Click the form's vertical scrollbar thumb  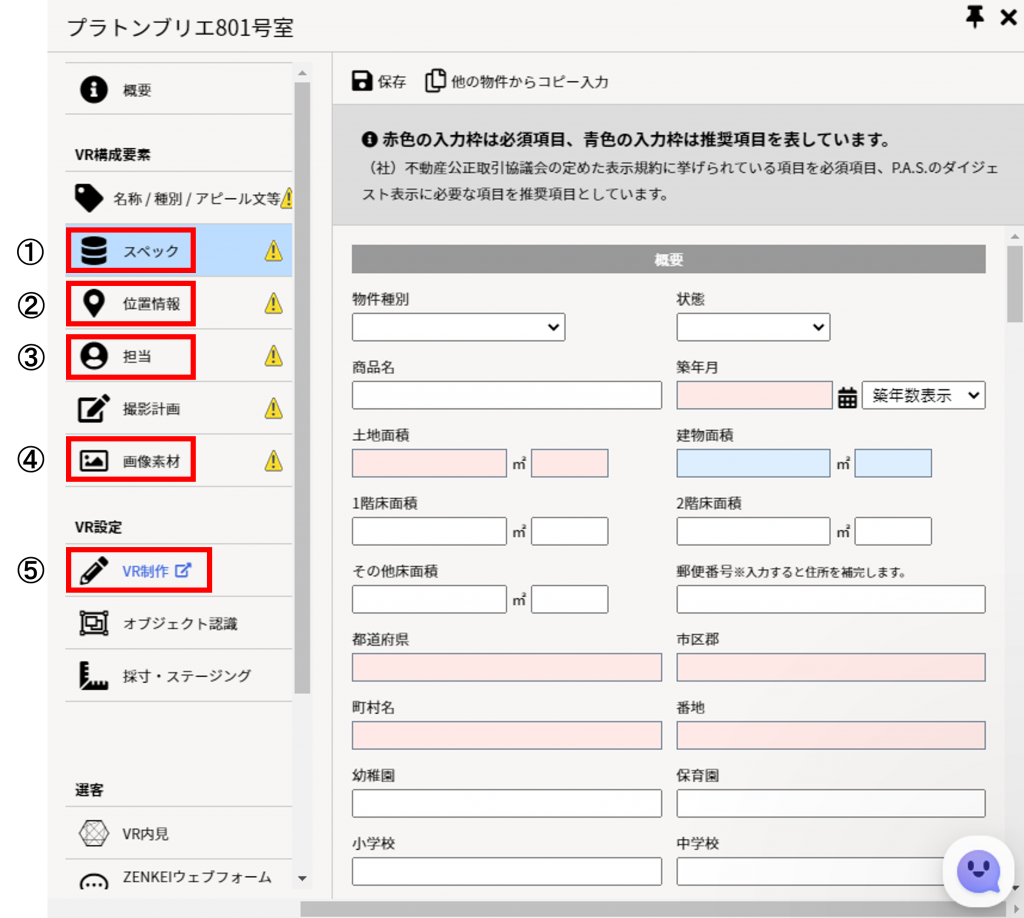point(1015,283)
